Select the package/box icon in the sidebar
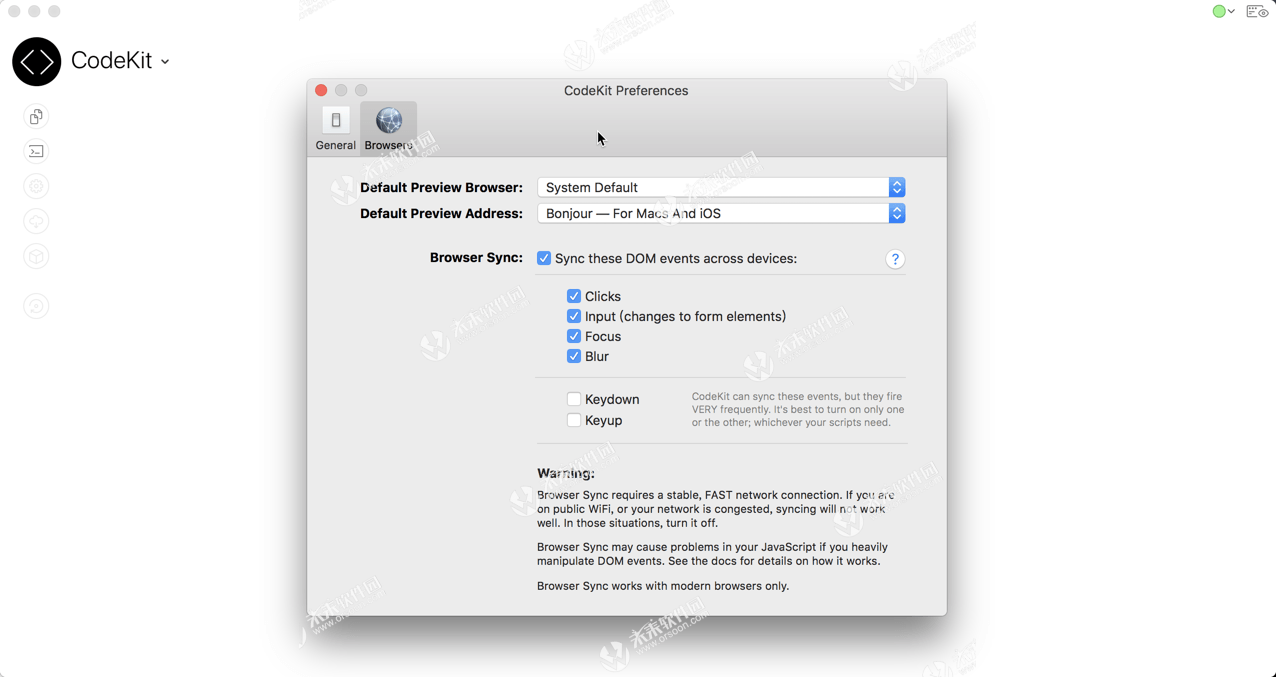 pyautogui.click(x=35, y=256)
